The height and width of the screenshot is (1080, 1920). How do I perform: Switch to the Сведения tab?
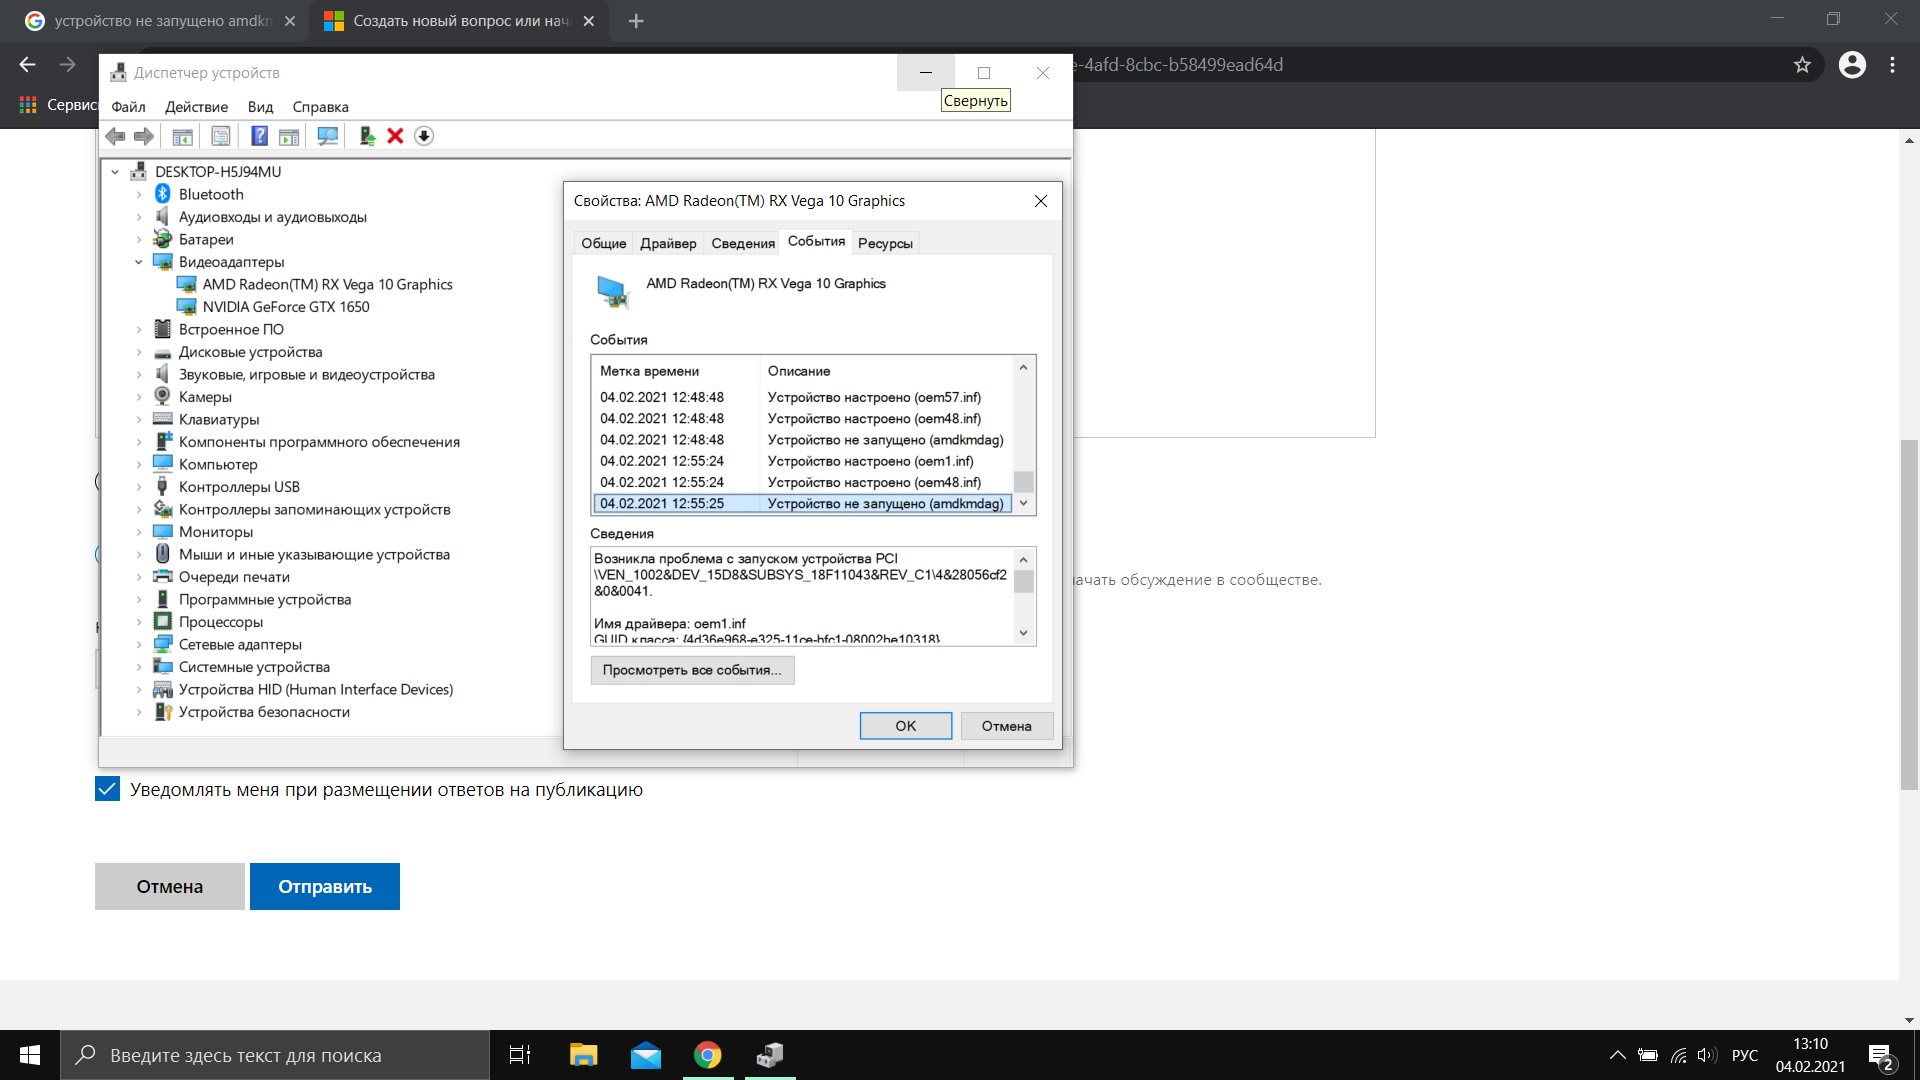click(x=743, y=243)
